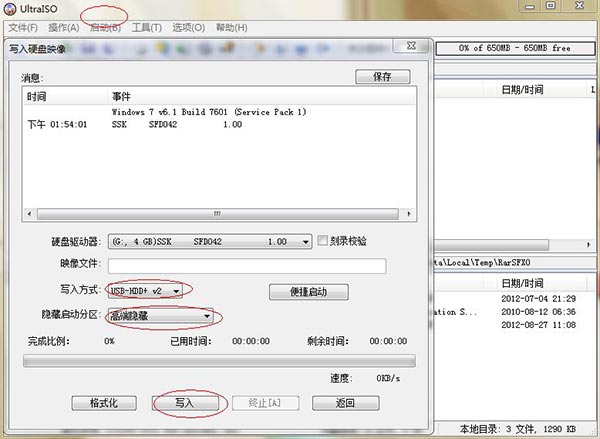Expand the 硬盘驱动器 drive dropdown
The height and width of the screenshot is (439, 600).
point(305,242)
